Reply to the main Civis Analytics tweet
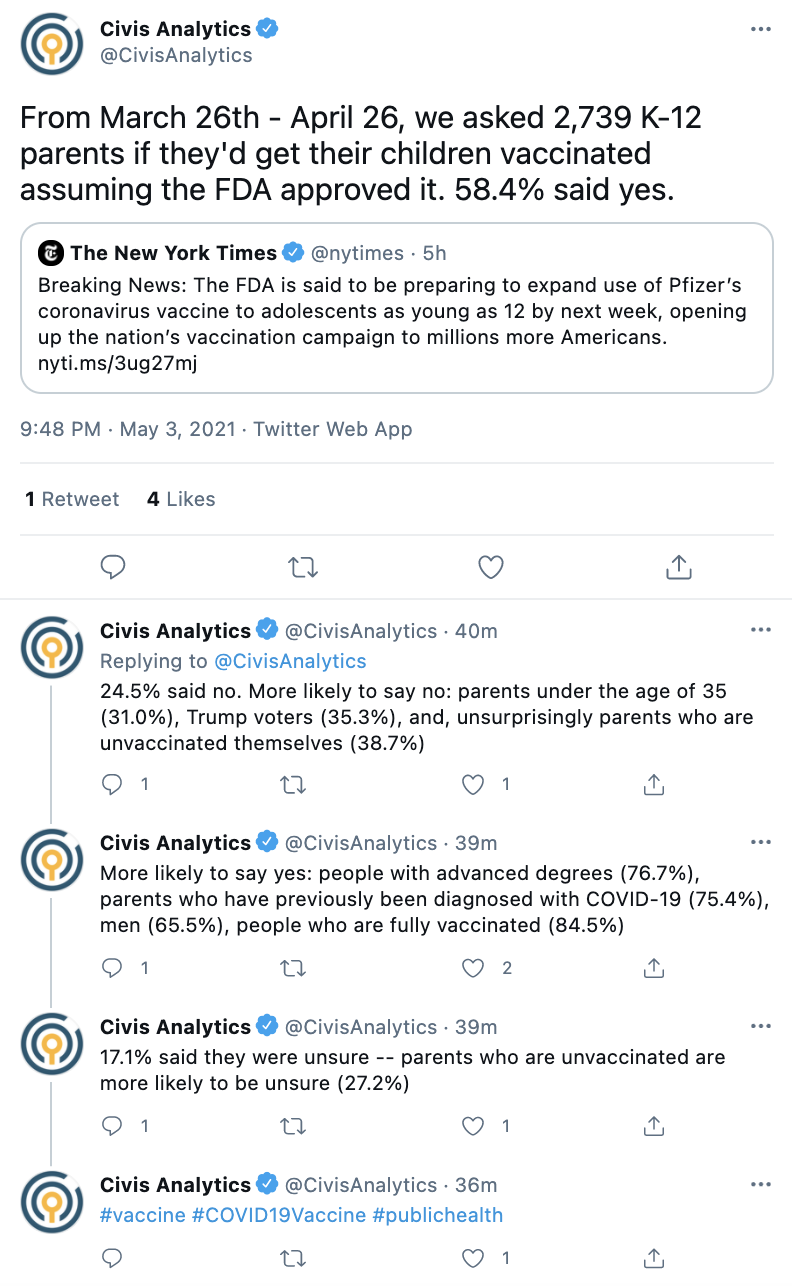This screenshot has height=1286, width=792. coord(114,568)
